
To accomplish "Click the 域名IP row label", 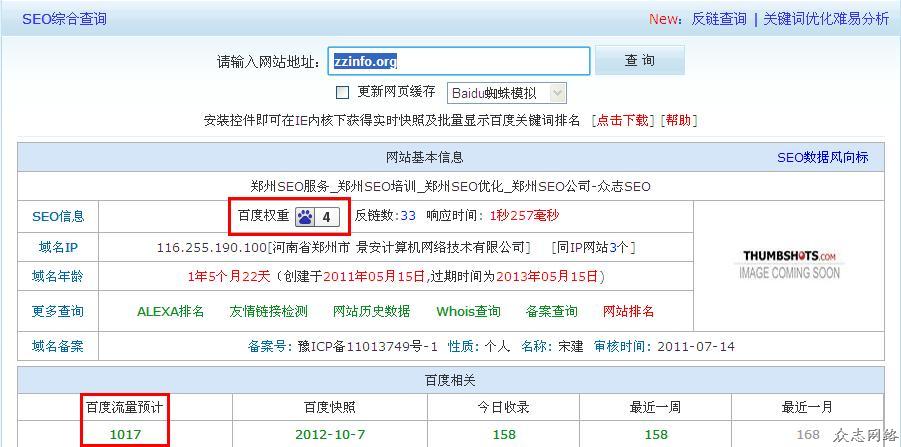I will (x=57, y=248).
